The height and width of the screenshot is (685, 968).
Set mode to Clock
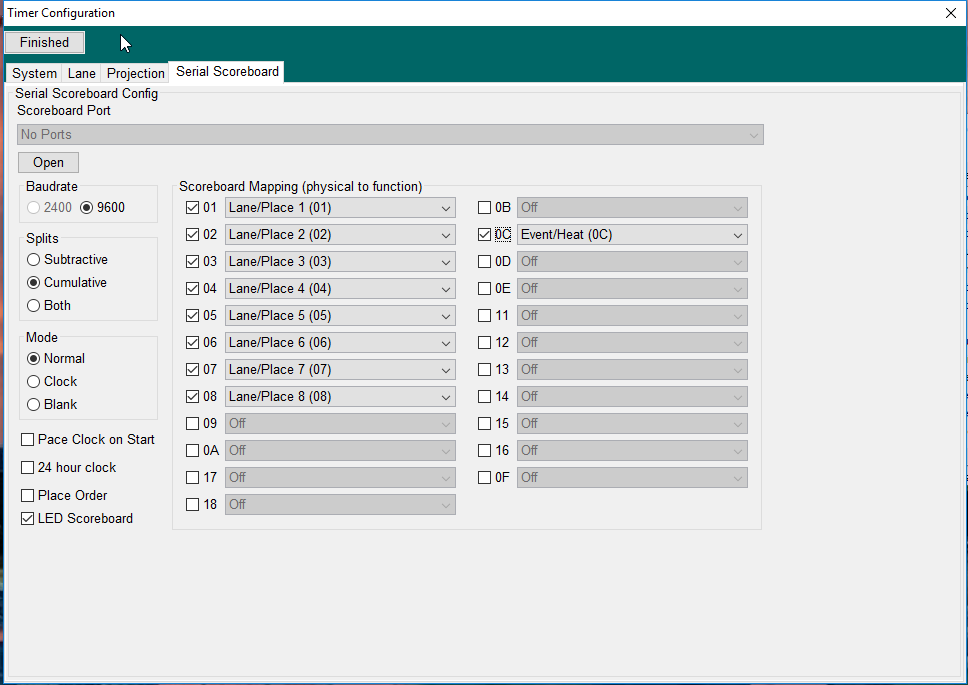tap(34, 382)
